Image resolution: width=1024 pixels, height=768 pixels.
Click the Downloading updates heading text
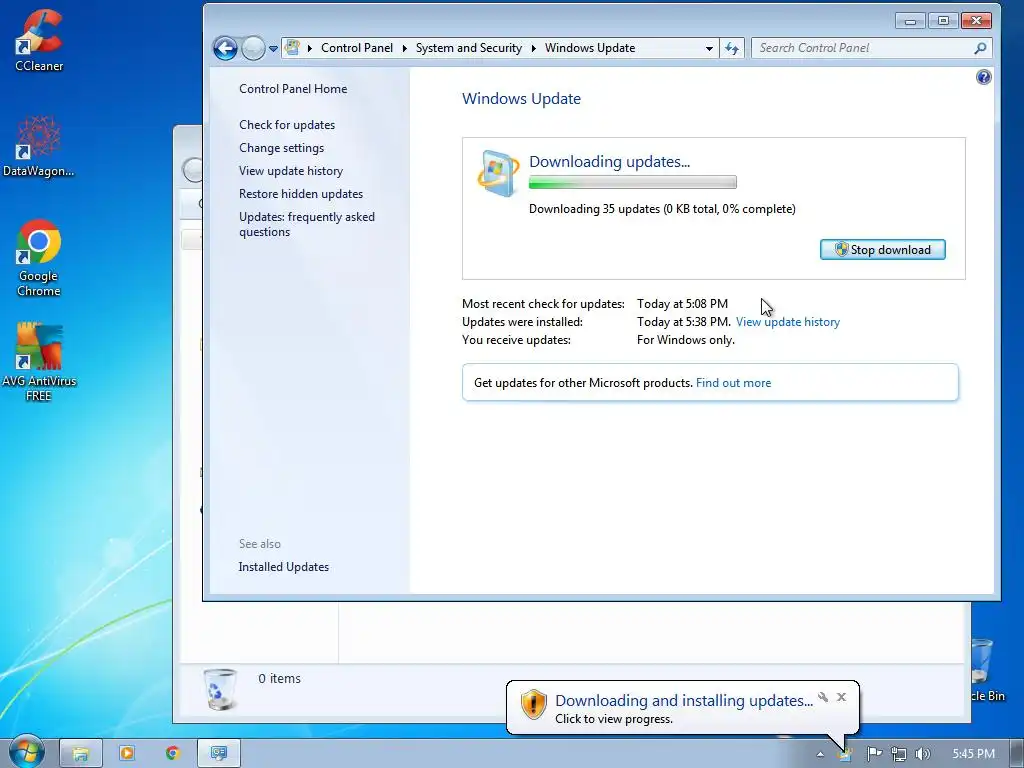pos(609,161)
